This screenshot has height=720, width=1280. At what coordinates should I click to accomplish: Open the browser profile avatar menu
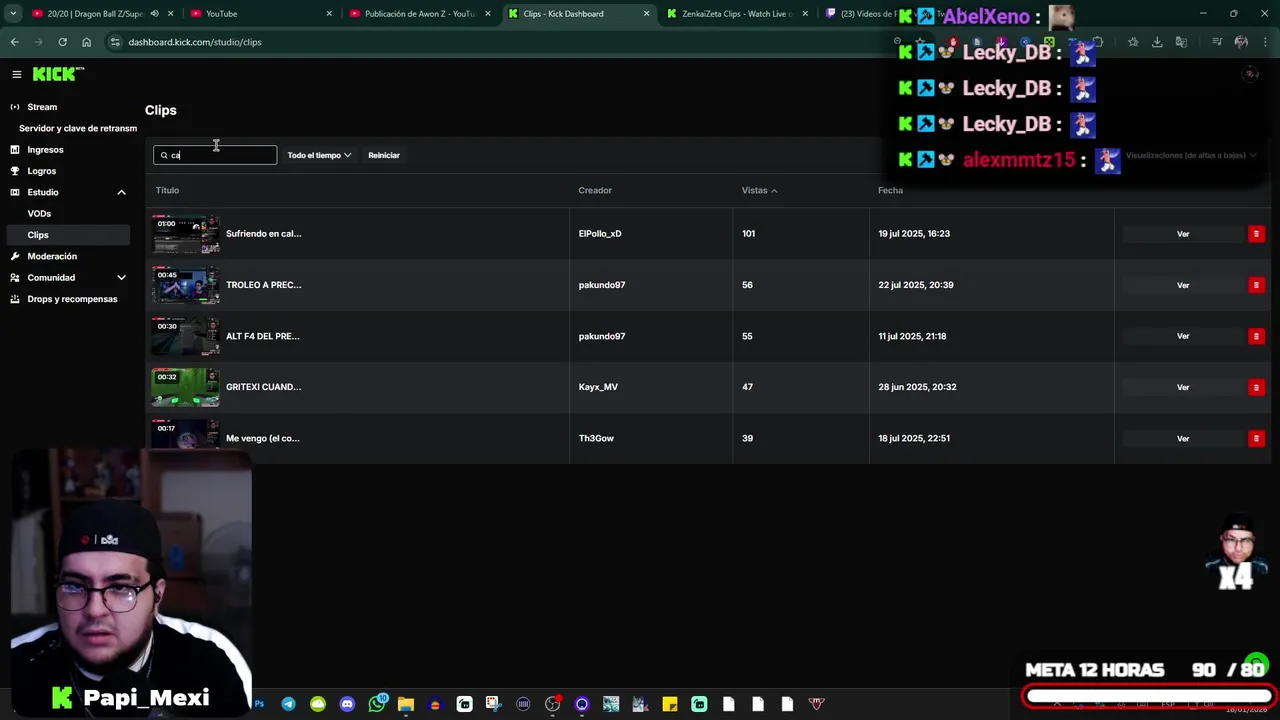coord(1241,42)
